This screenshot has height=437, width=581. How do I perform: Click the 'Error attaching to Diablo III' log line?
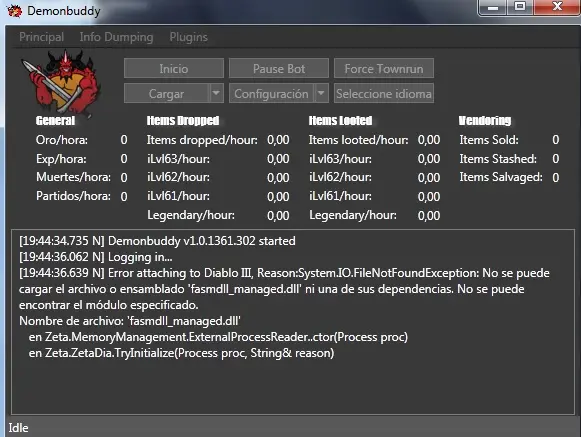click(284, 289)
